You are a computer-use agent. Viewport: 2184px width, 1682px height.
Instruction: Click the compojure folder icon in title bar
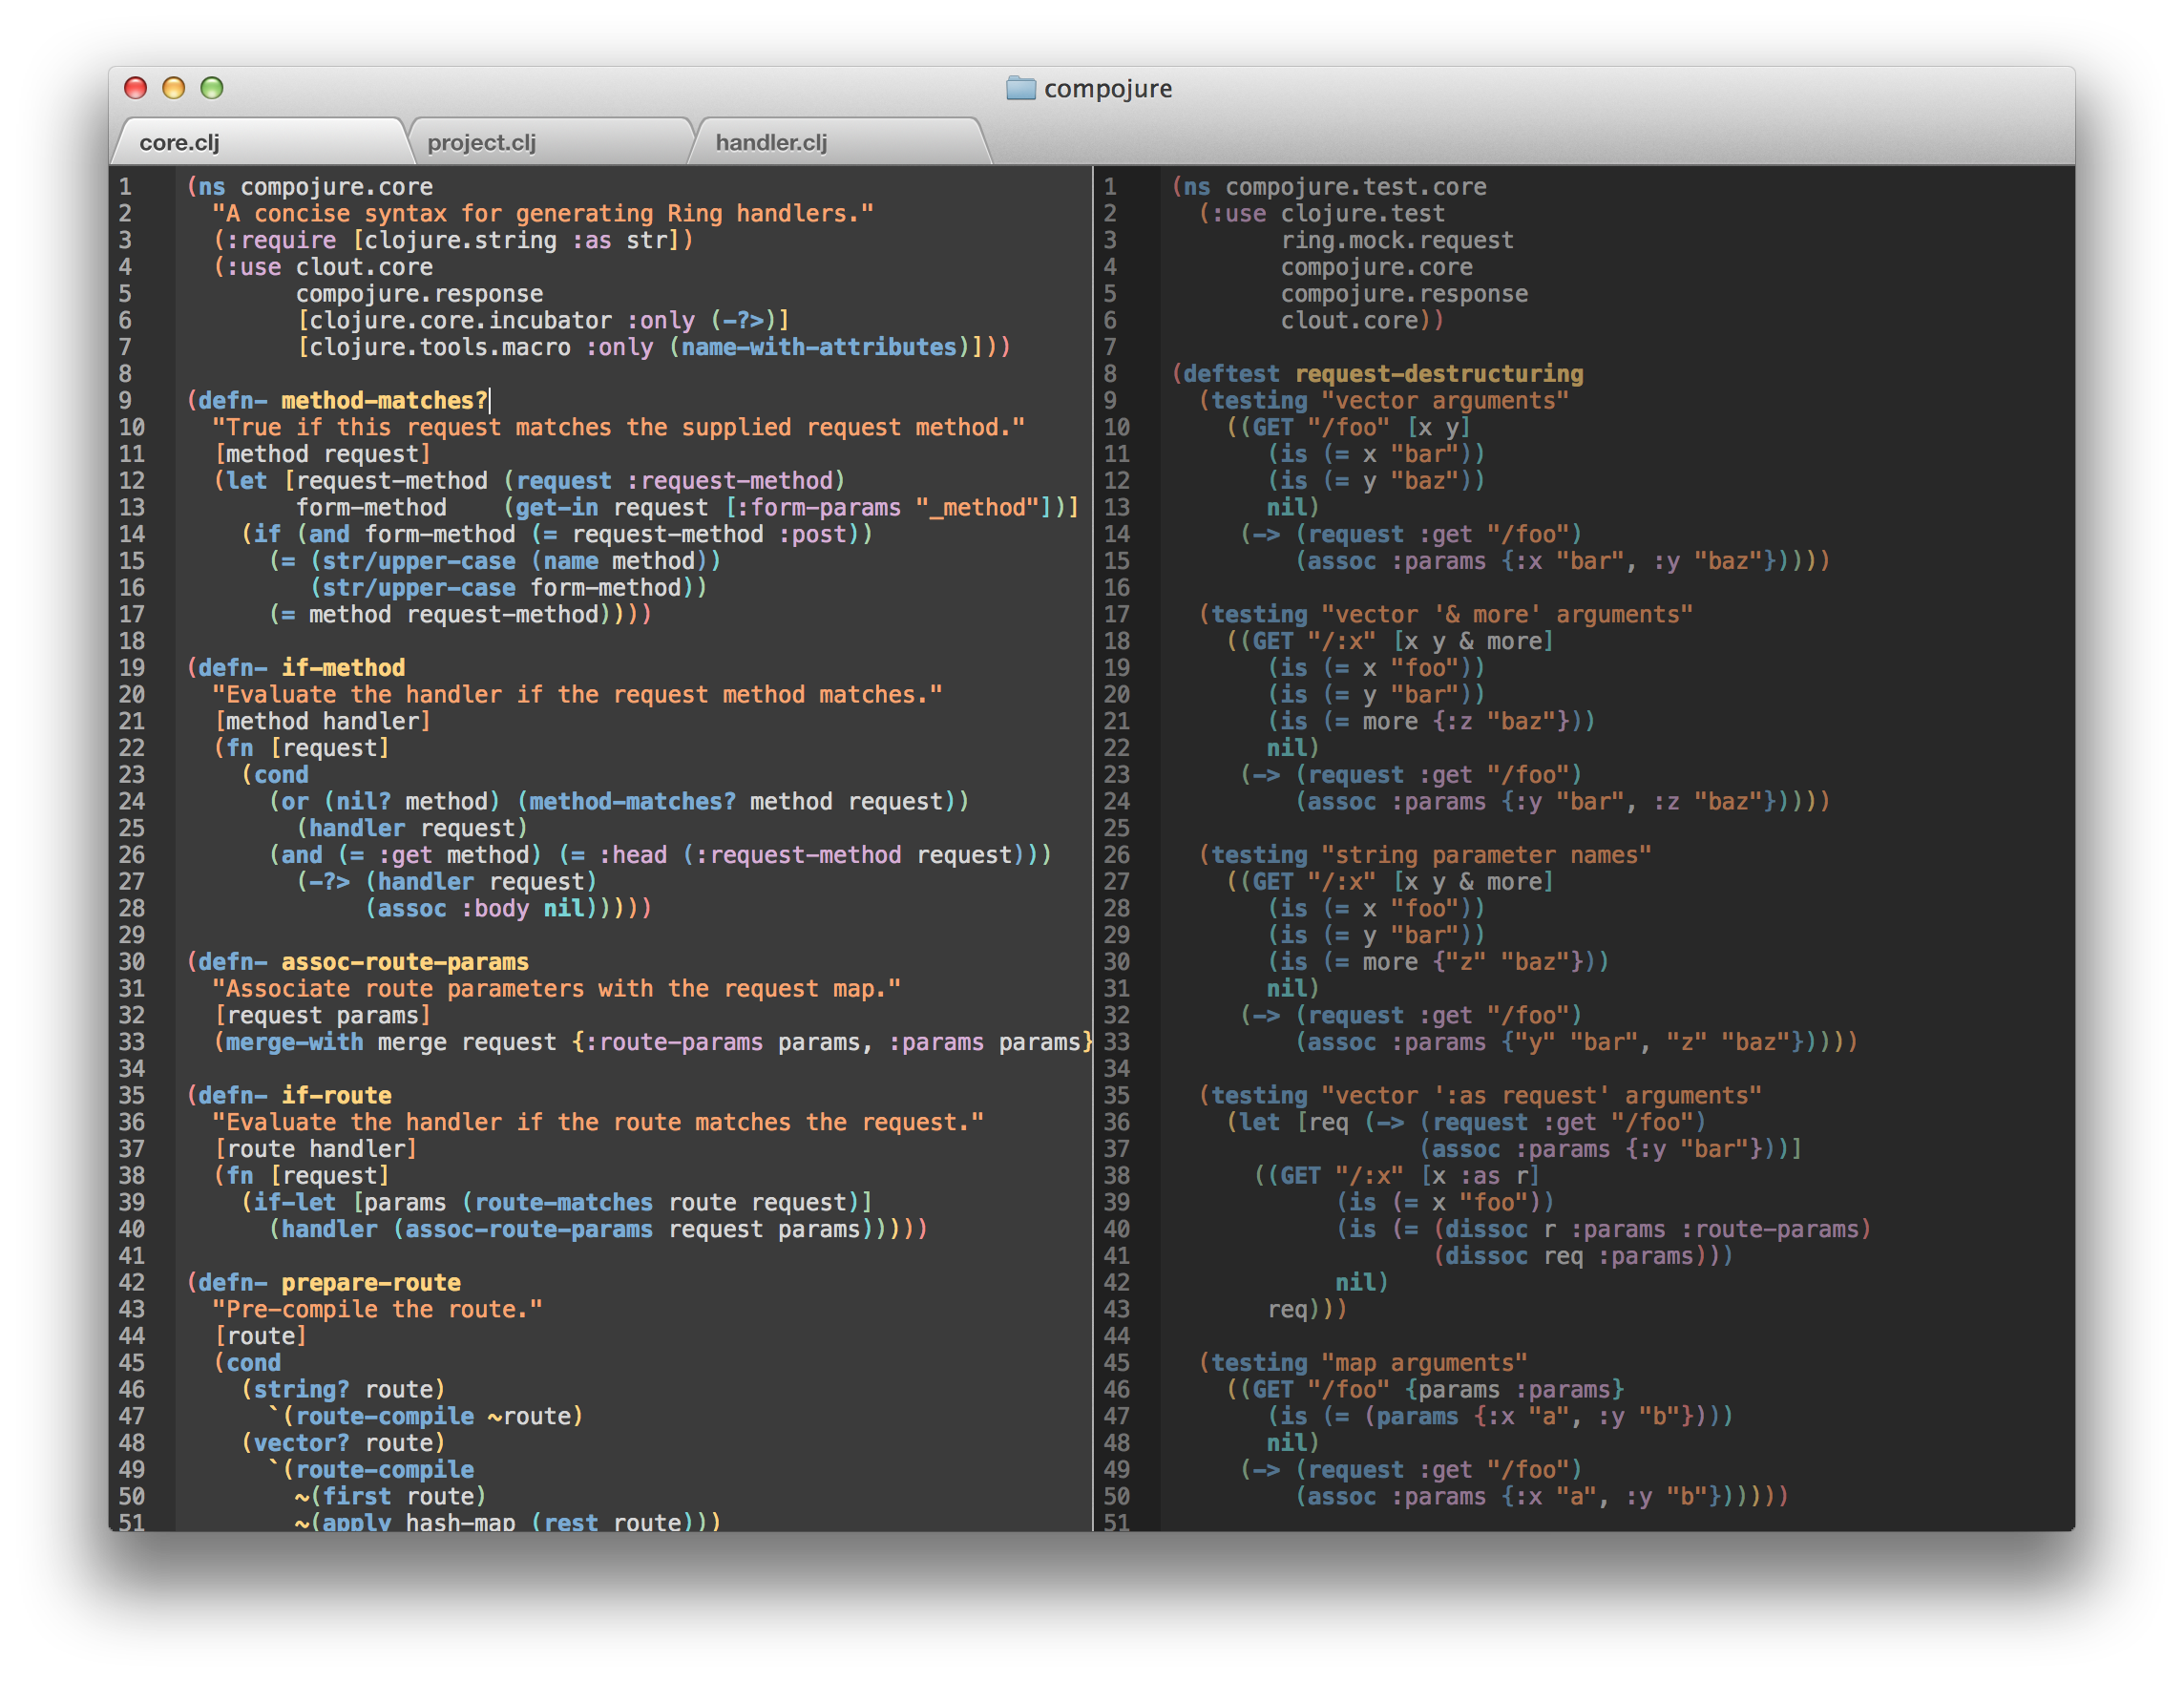[1020, 88]
